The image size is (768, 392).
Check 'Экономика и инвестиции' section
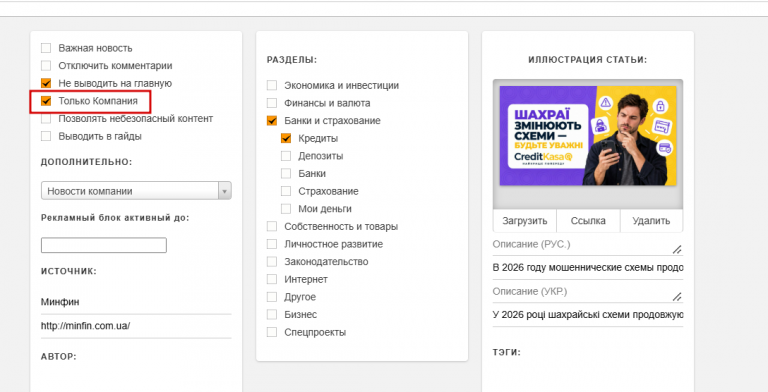tap(272, 85)
